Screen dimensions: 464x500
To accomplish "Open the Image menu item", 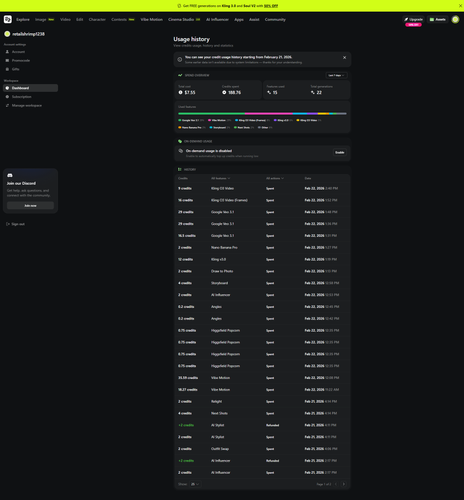I will 41,20.
